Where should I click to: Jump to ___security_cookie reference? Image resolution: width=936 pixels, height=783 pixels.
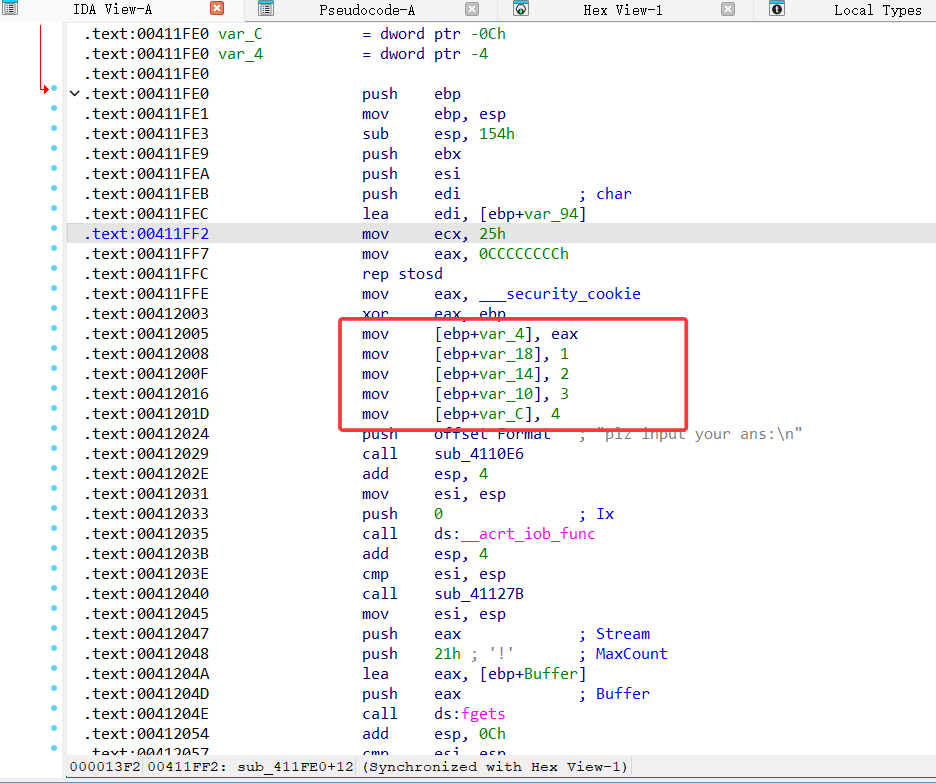[560, 294]
